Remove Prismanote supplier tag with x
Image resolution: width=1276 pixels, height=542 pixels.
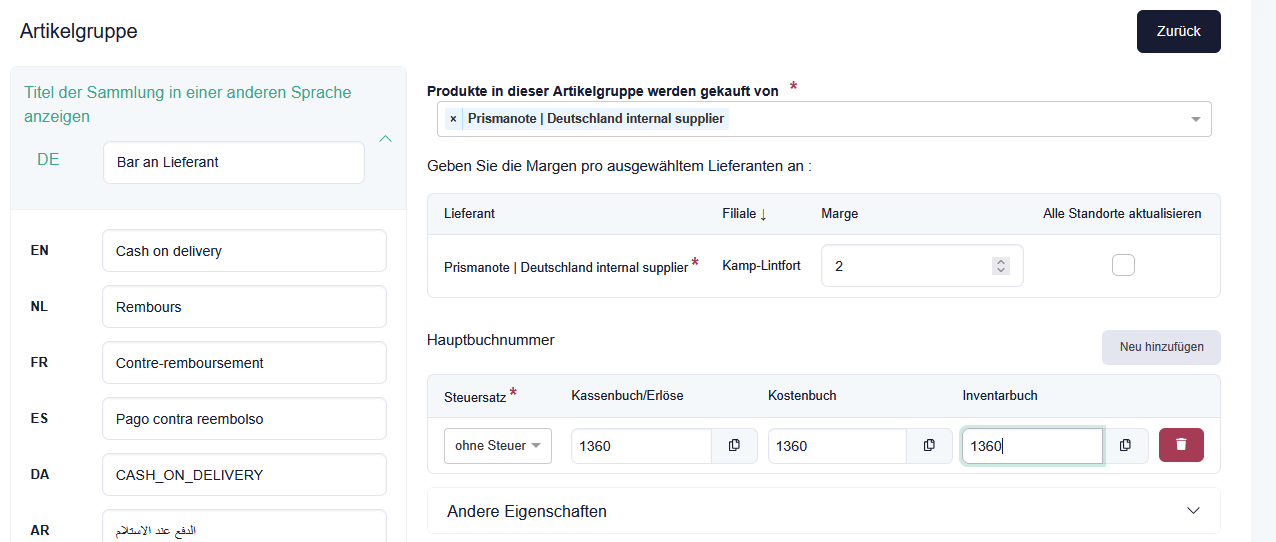tap(453, 119)
